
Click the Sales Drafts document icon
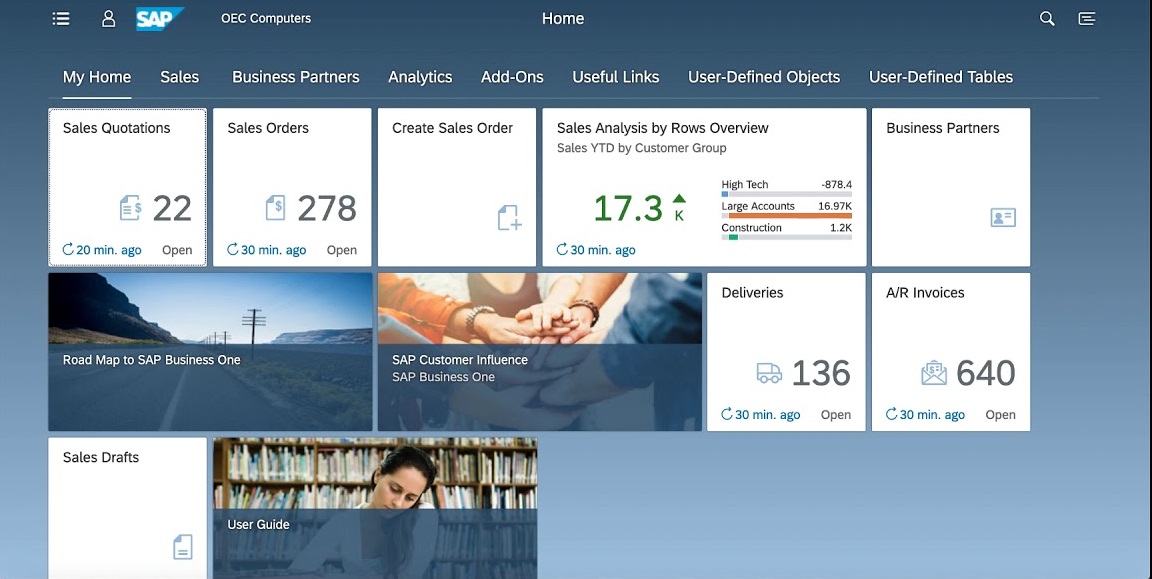point(182,546)
